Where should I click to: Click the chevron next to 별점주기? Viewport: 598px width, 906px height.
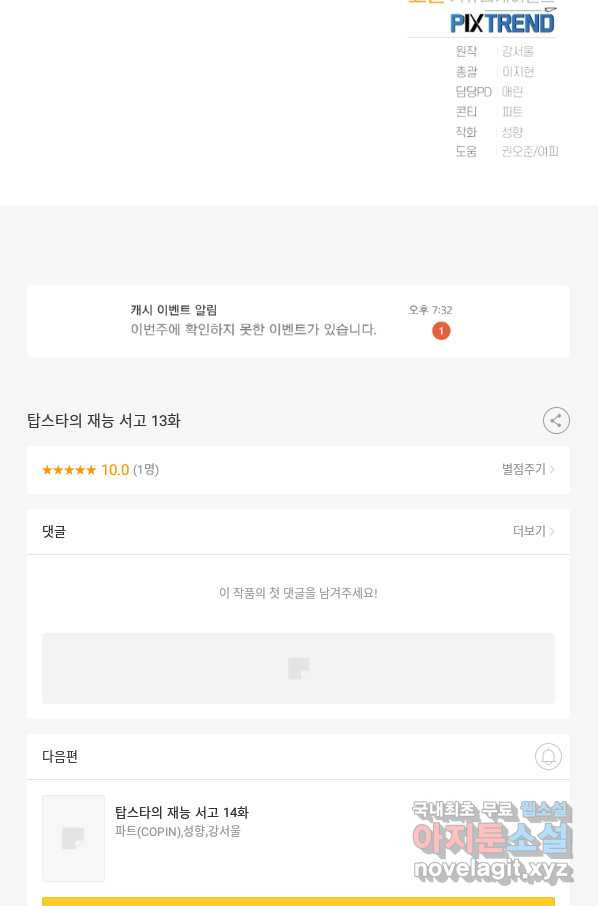point(552,469)
